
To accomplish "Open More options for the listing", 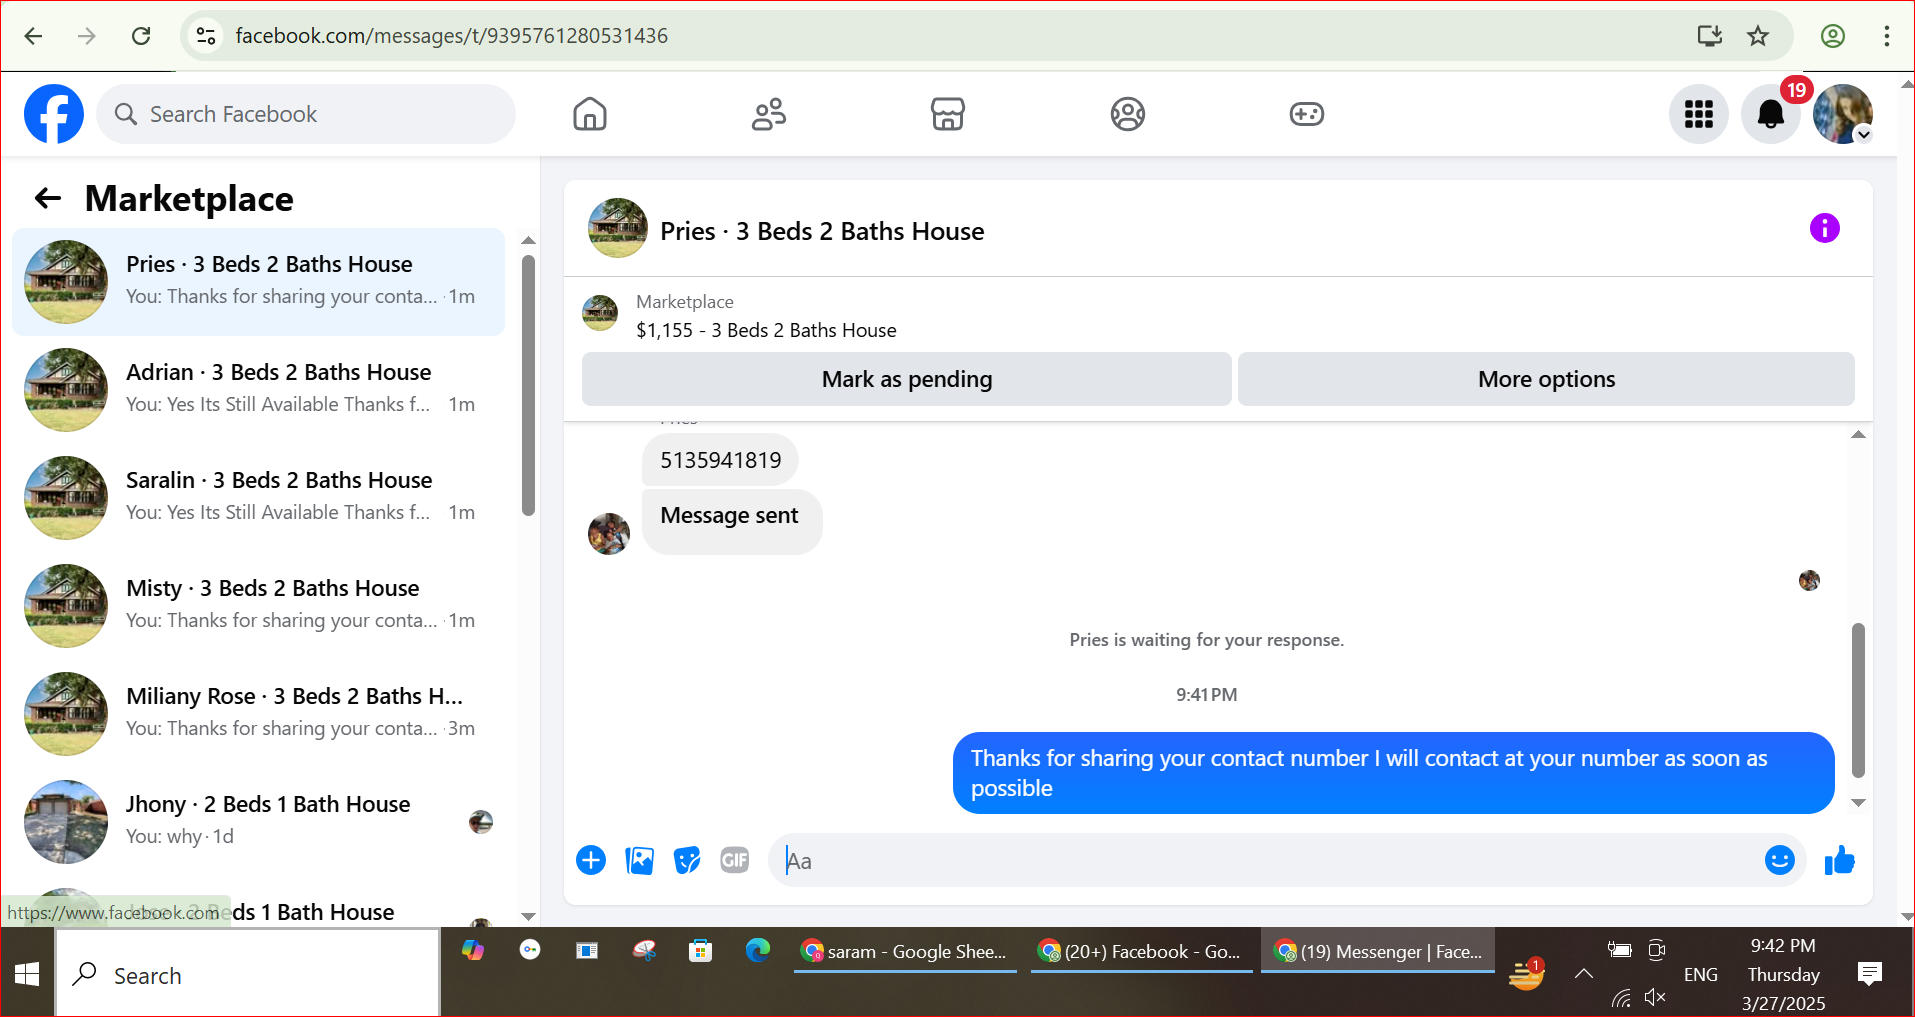I will click(1546, 379).
